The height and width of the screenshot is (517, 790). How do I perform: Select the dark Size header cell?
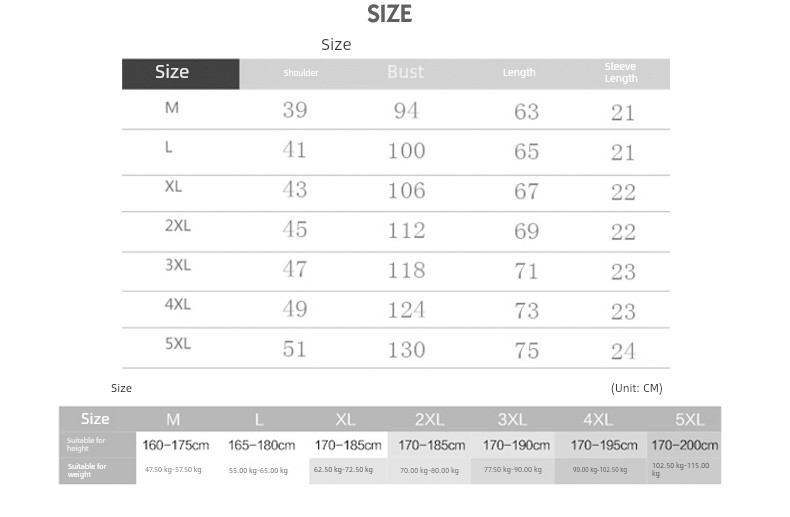pos(180,74)
